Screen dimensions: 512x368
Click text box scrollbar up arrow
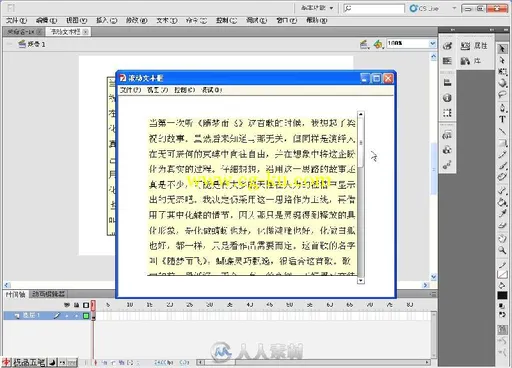pyautogui.click(x=361, y=114)
